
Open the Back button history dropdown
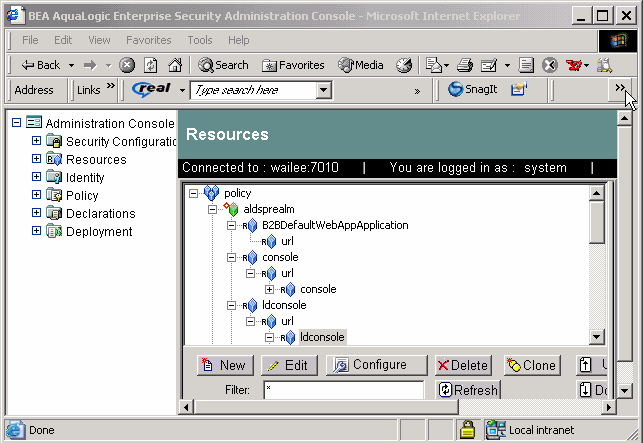(71, 65)
